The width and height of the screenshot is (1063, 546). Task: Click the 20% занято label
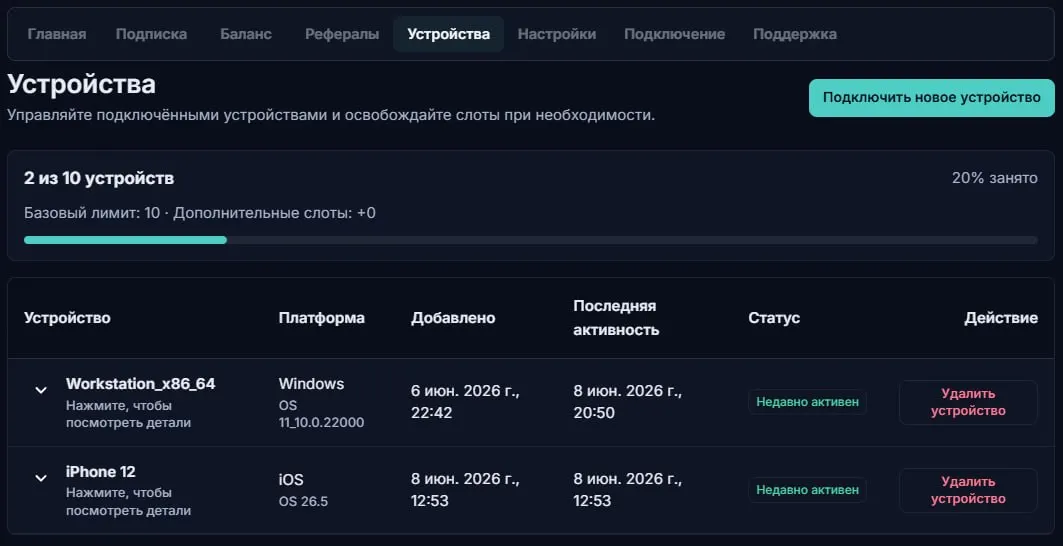995,178
